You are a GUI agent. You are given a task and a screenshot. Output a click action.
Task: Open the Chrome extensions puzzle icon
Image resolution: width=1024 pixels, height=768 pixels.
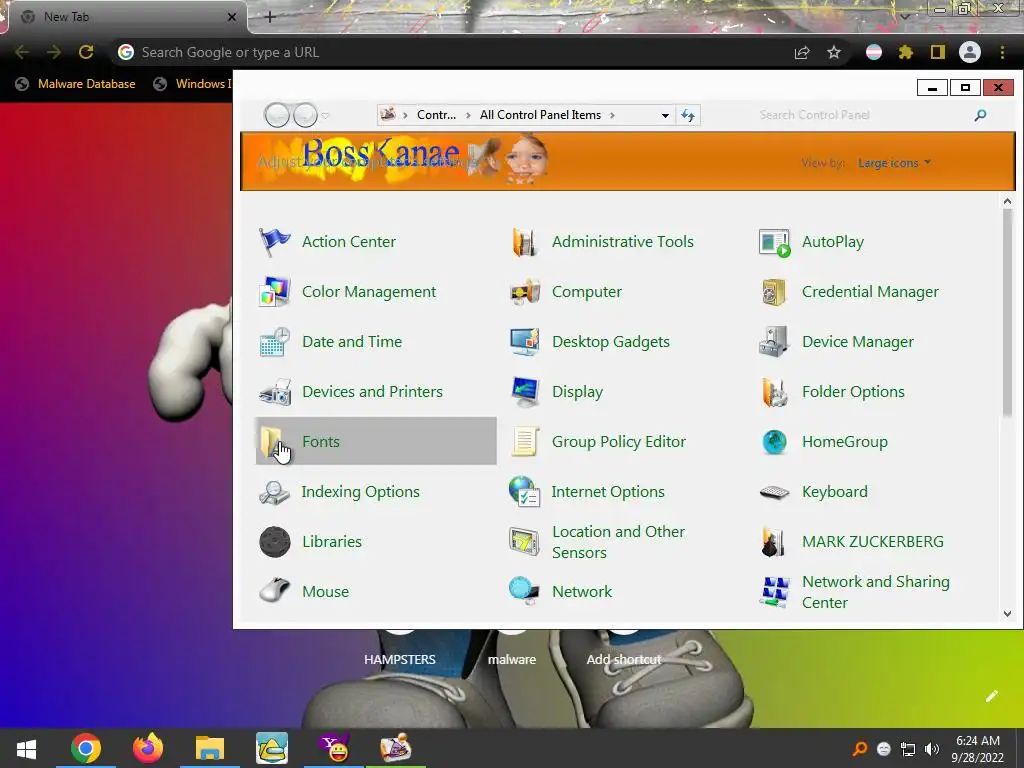[x=905, y=52]
